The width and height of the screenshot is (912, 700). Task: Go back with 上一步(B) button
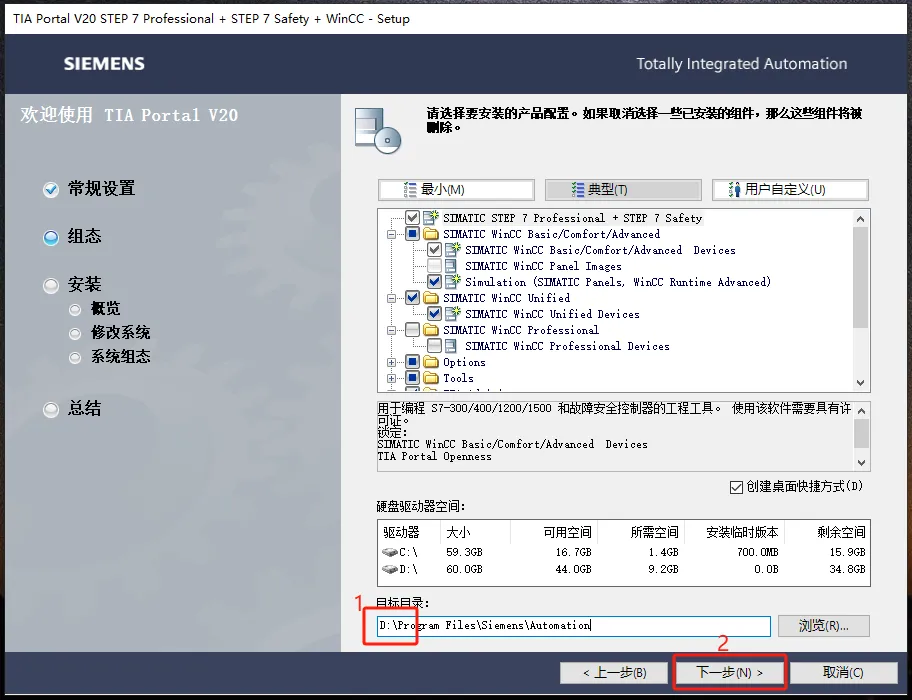click(614, 673)
